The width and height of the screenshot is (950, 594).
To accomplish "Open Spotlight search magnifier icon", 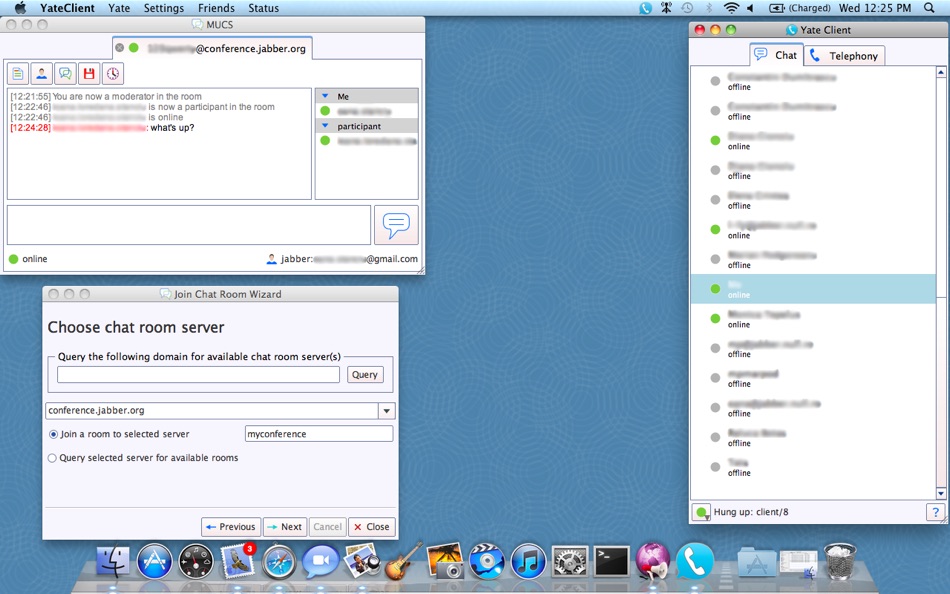I will click(929, 8).
